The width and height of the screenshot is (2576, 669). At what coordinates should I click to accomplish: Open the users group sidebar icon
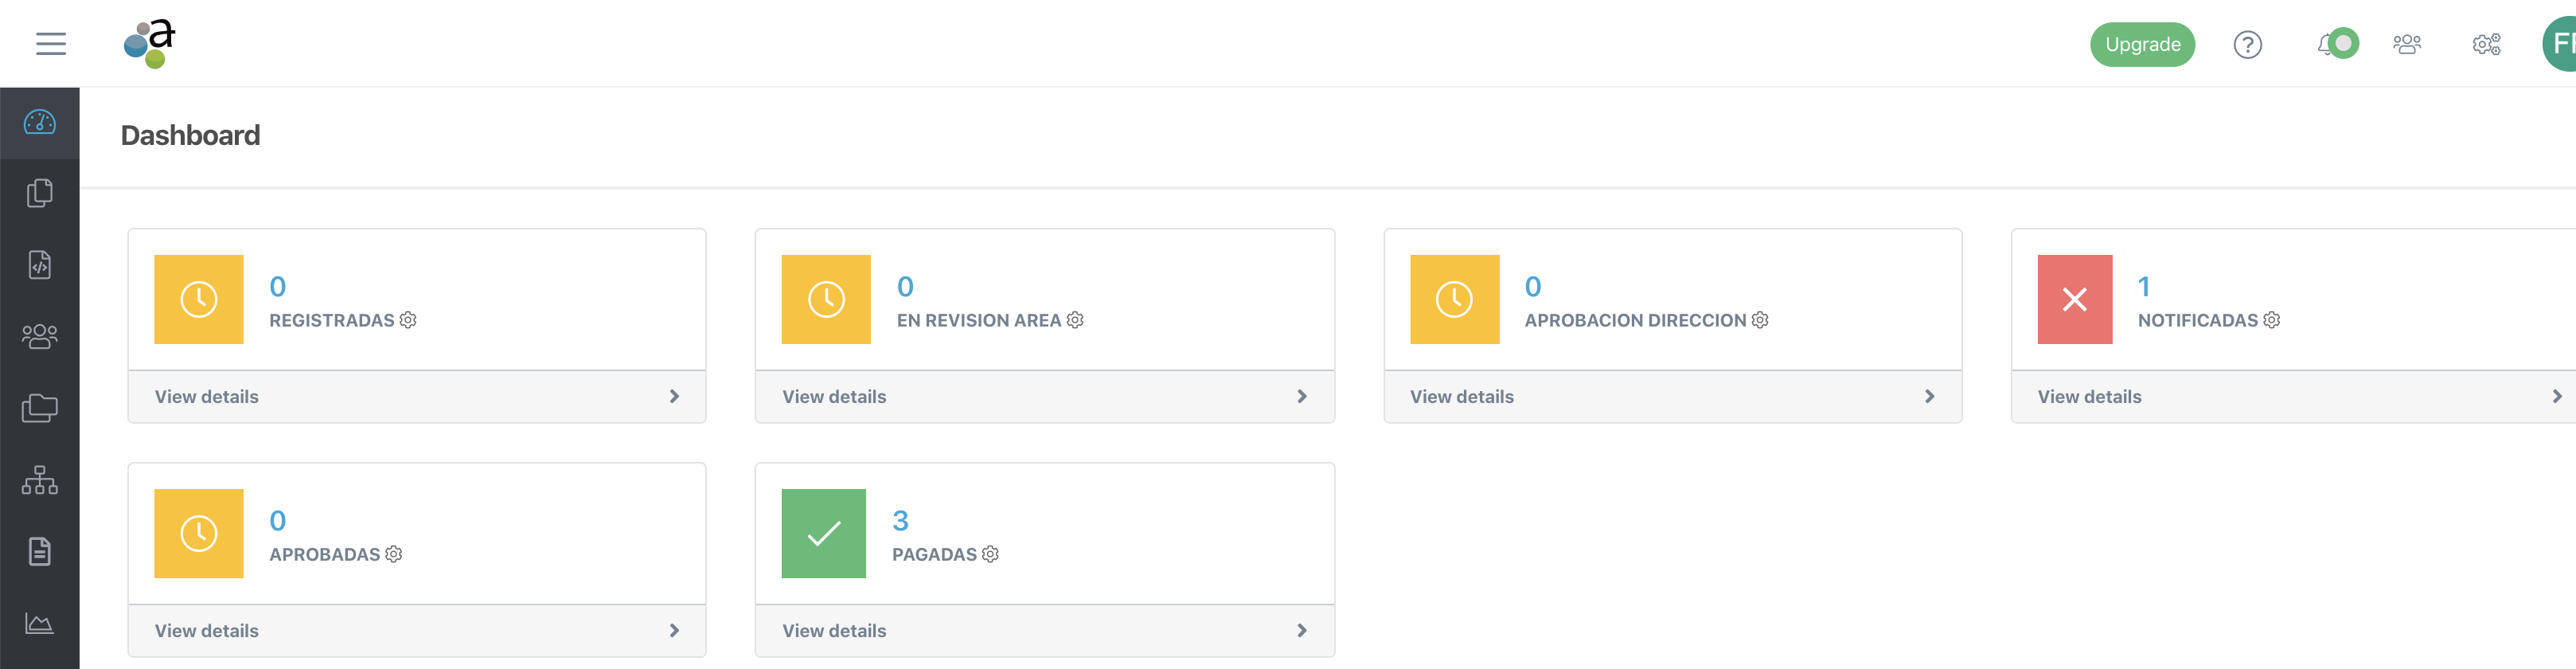tap(40, 336)
